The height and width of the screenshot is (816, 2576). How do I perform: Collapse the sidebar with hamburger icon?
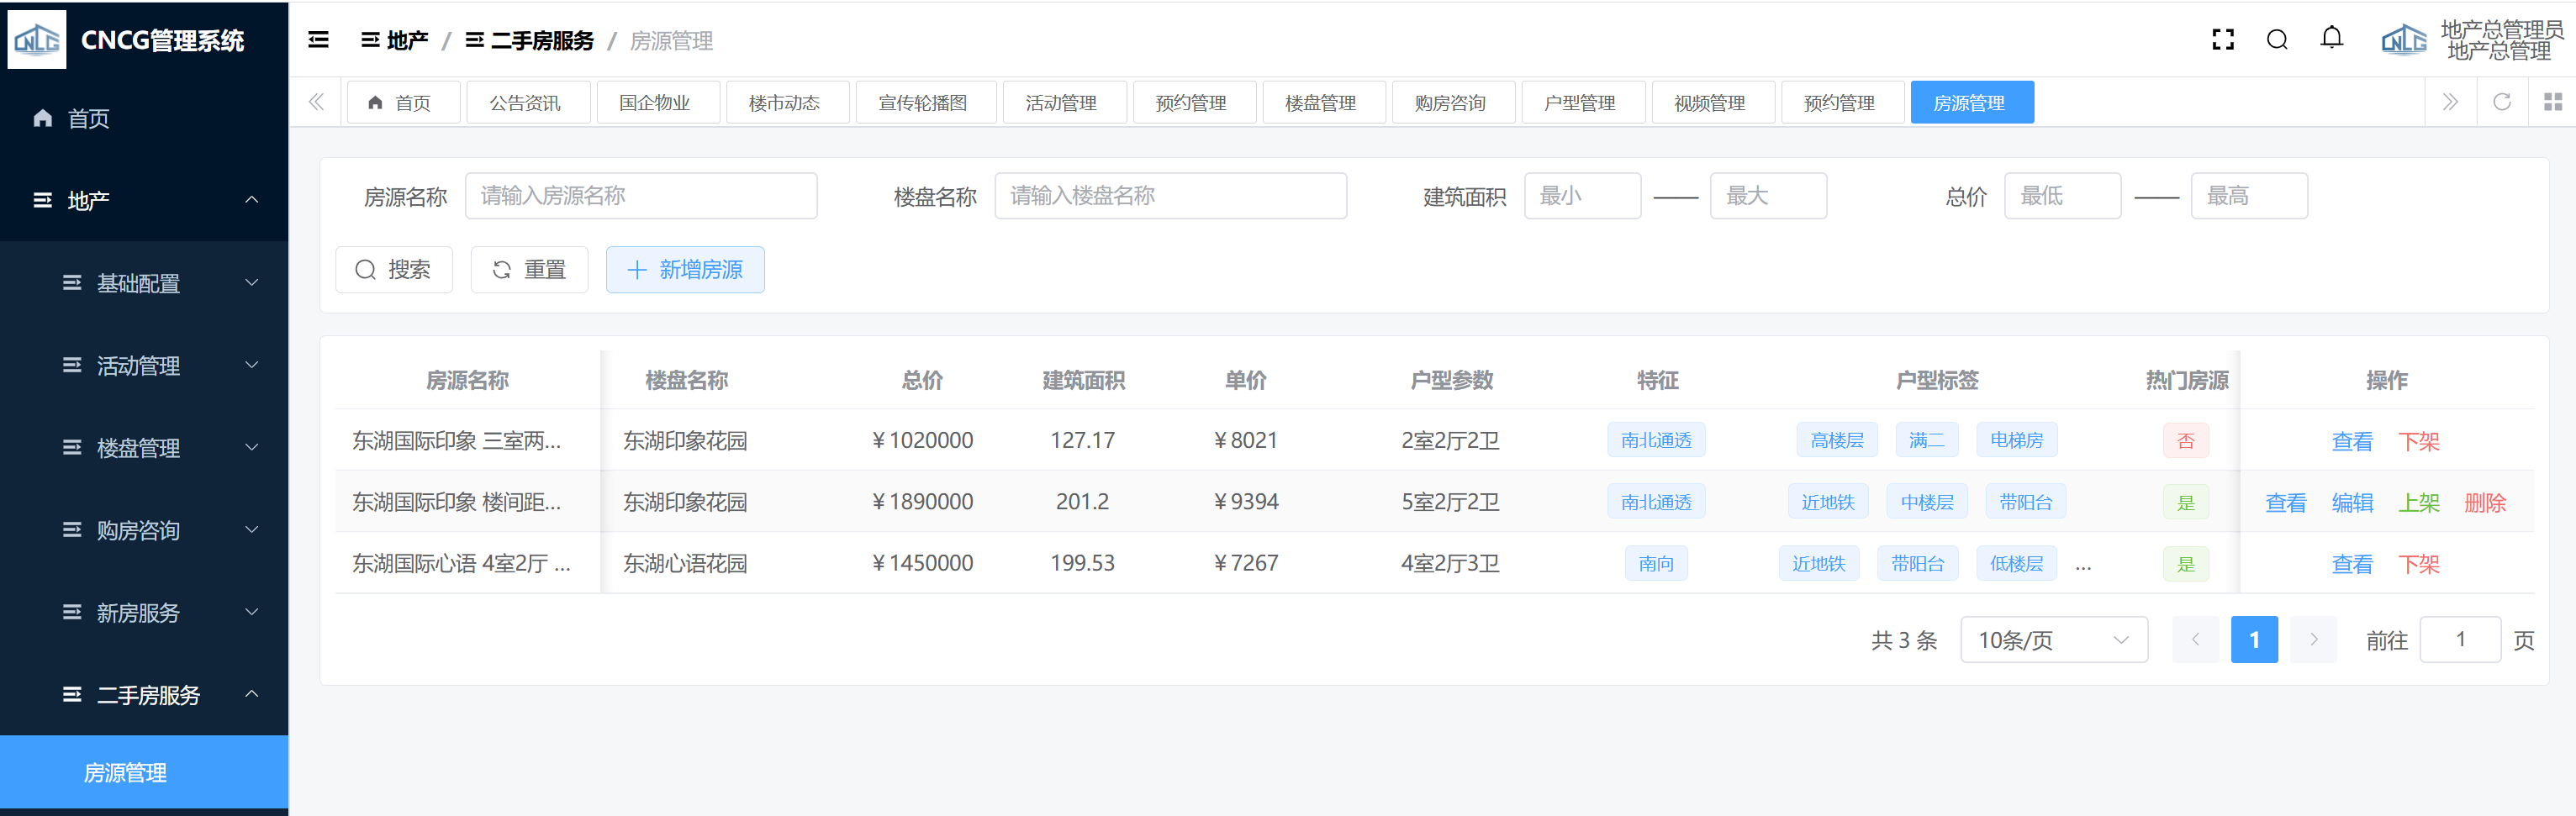coord(318,40)
